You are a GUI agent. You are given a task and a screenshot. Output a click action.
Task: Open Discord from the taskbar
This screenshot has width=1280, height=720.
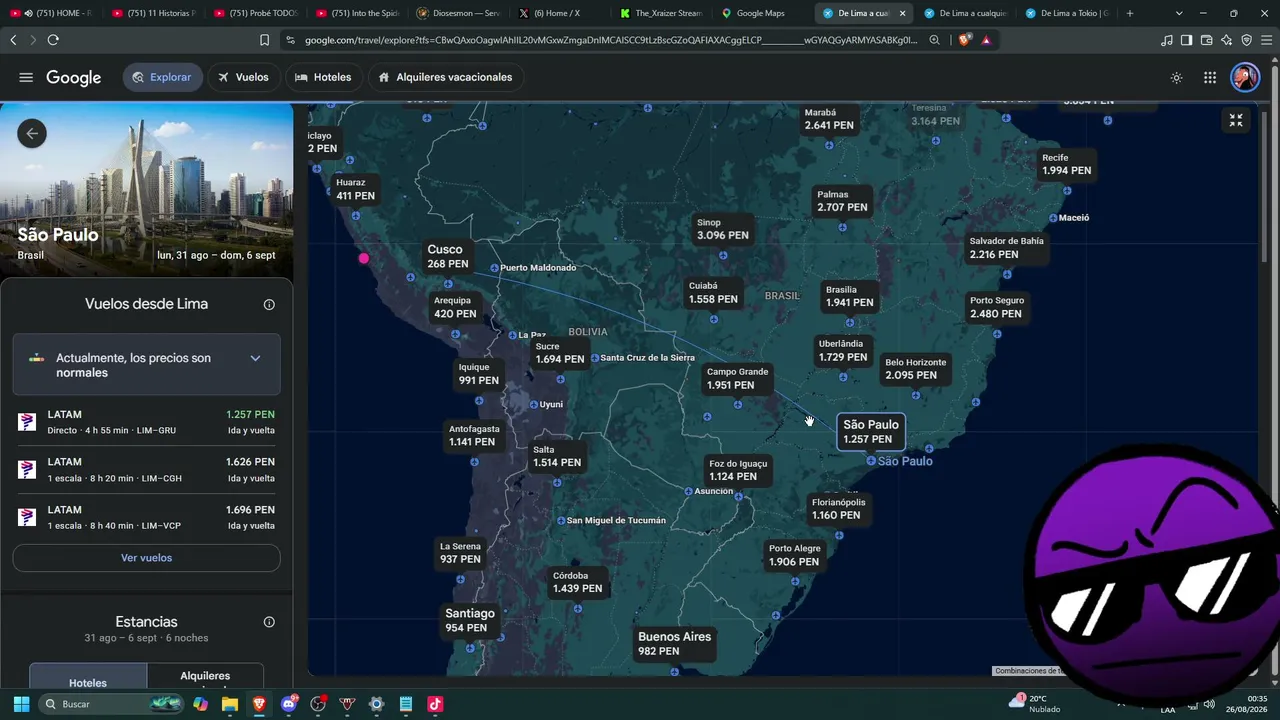(289, 704)
